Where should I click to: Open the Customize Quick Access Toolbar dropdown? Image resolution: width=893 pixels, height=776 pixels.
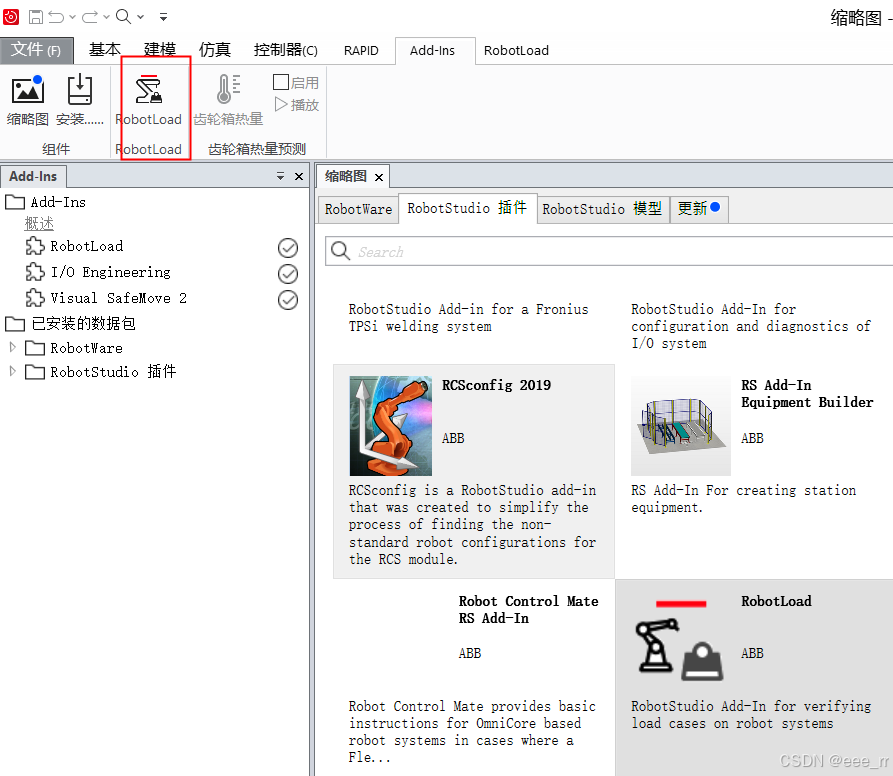163,17
